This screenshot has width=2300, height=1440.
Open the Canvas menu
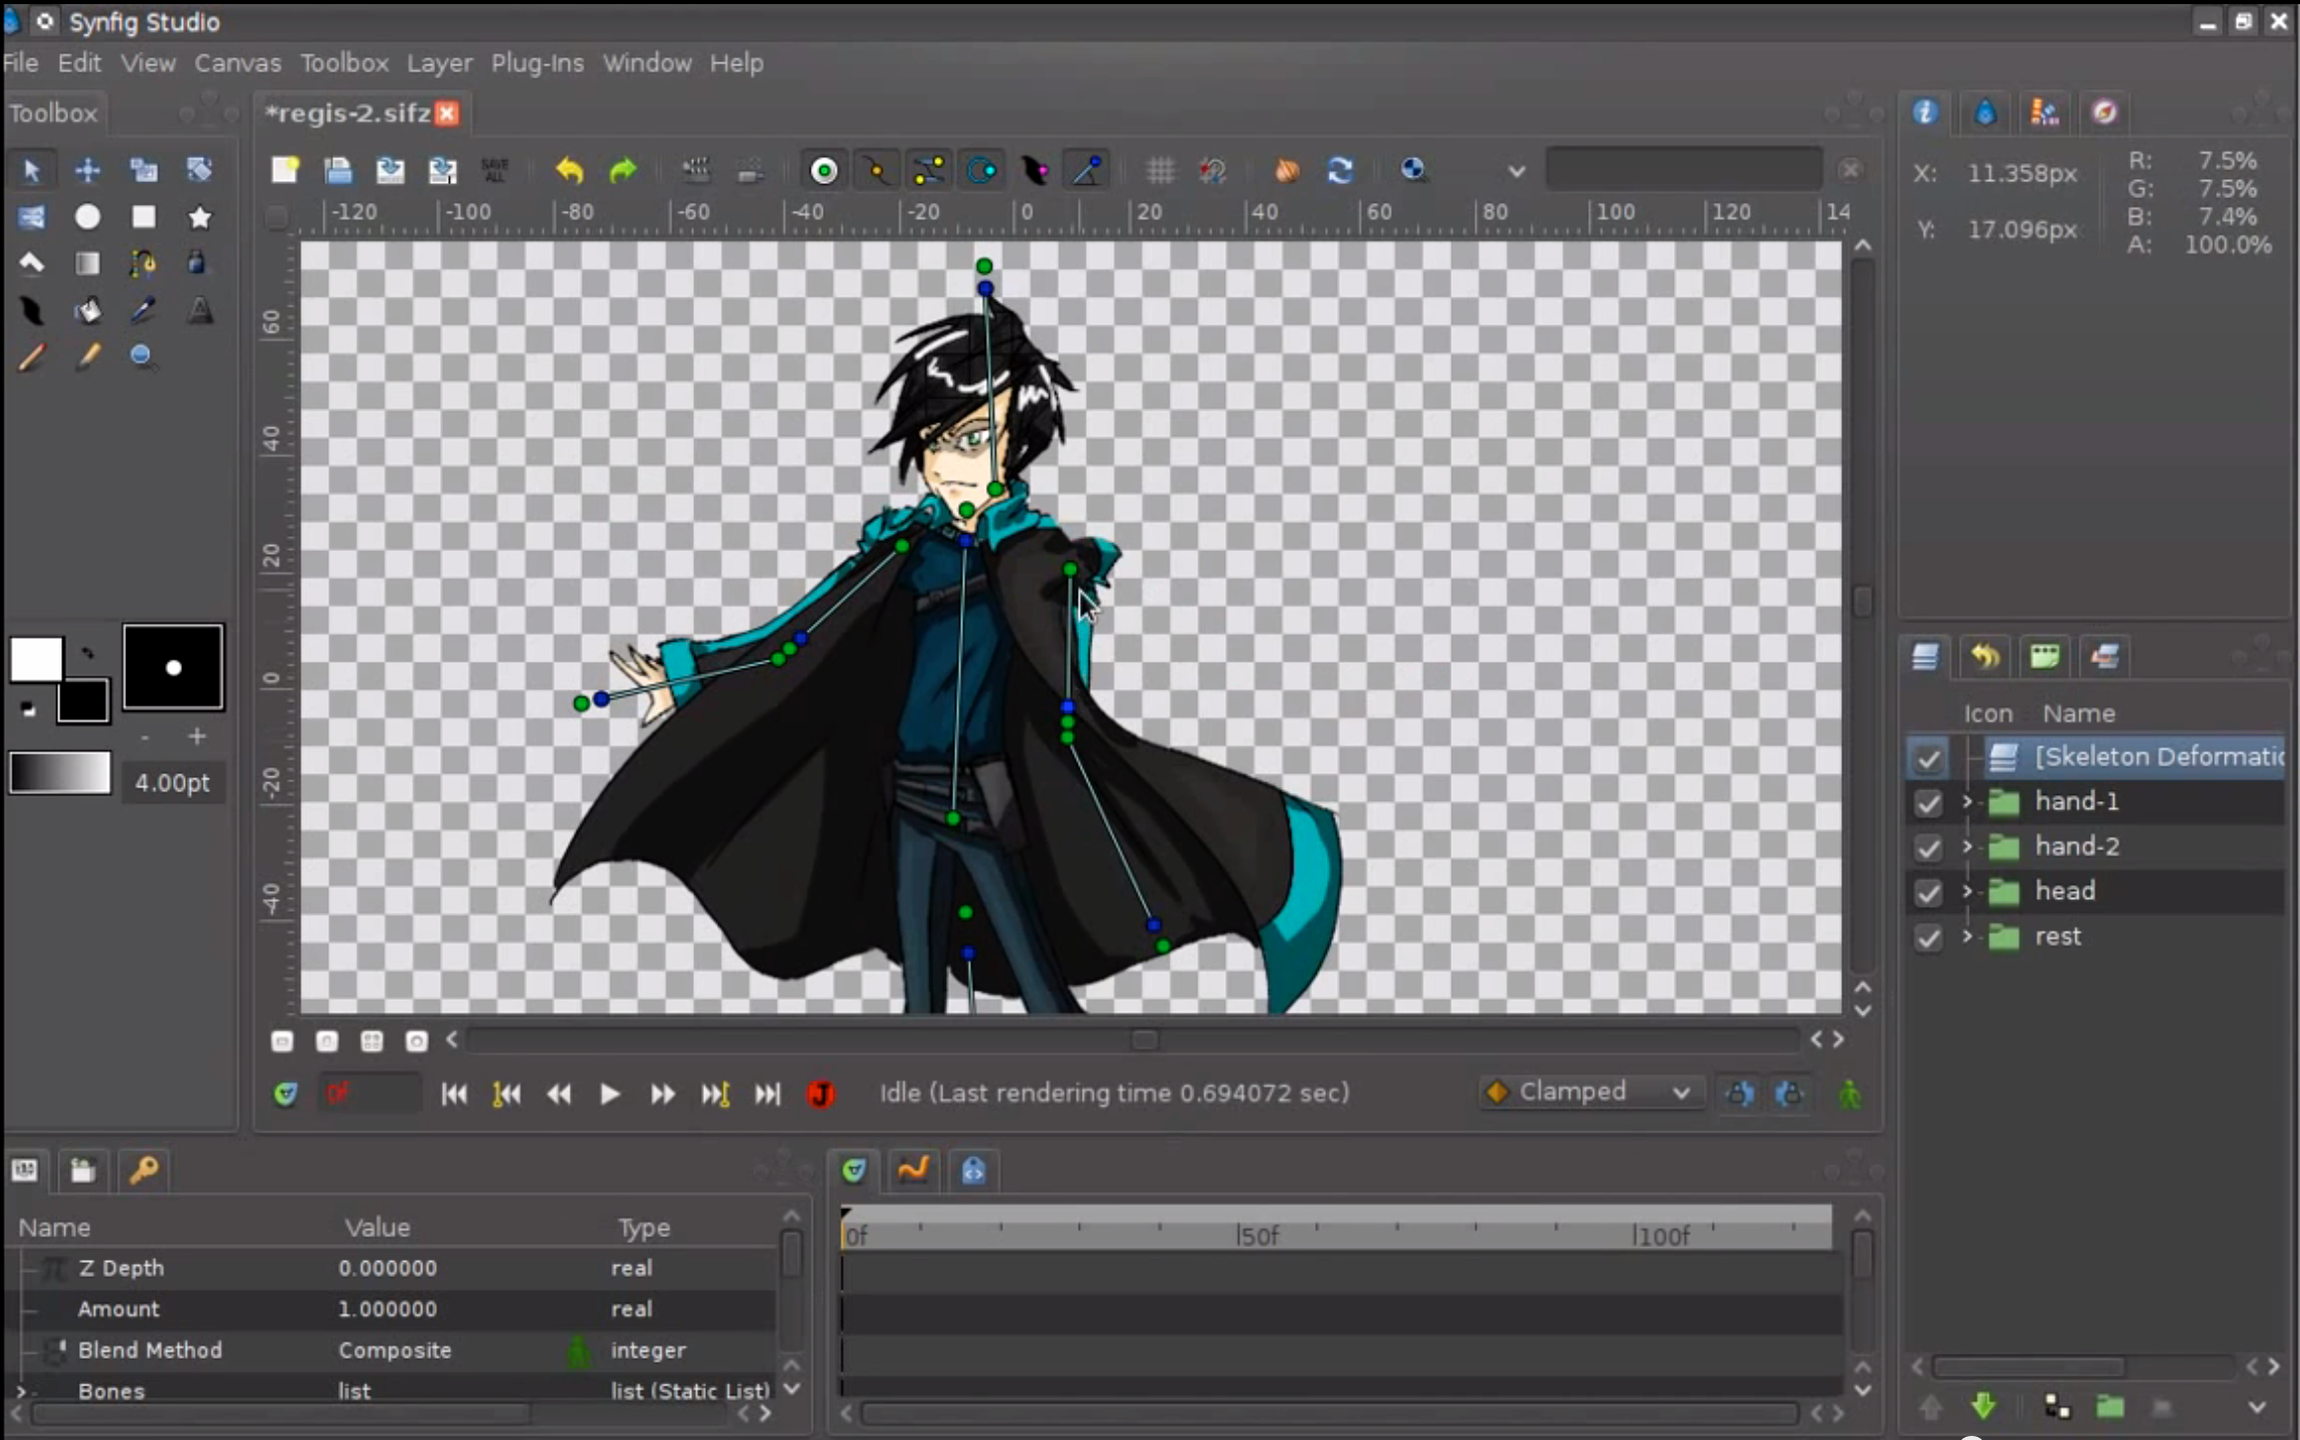238,63
